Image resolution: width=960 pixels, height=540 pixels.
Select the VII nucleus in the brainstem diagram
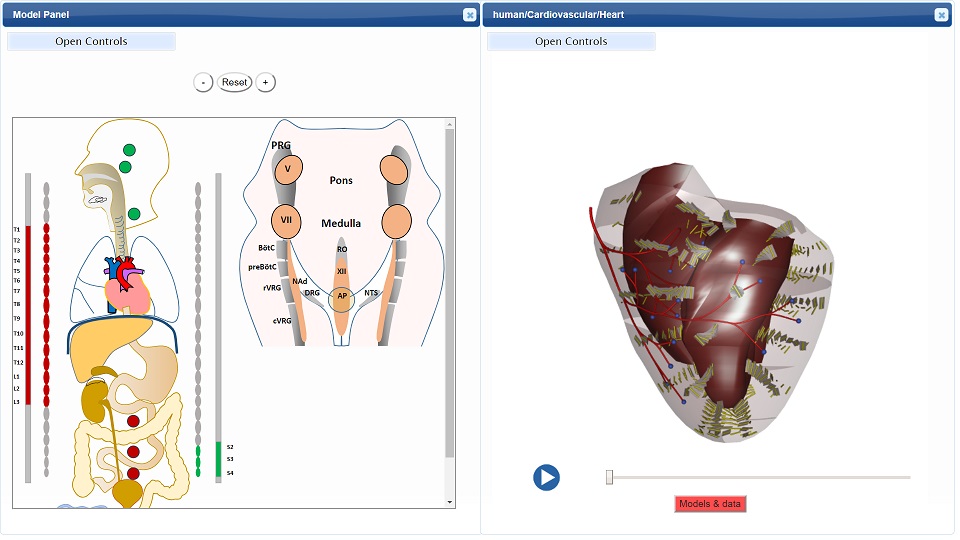point(286,220)
